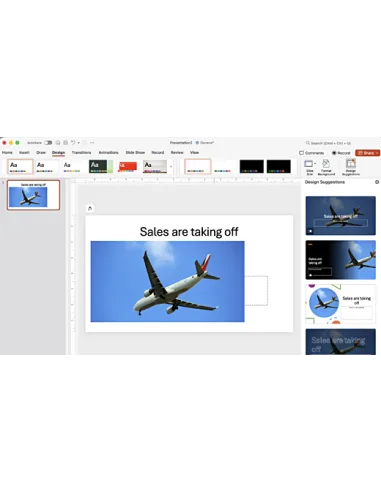The height and width of the screenshot is (492, 381).
Task: Open the Transitions ribbon tab
Action: [81, 152]
